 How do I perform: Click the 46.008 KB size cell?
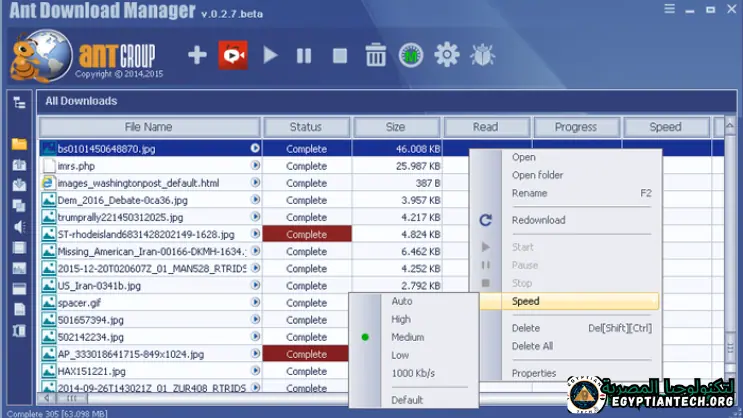(397, 149)
